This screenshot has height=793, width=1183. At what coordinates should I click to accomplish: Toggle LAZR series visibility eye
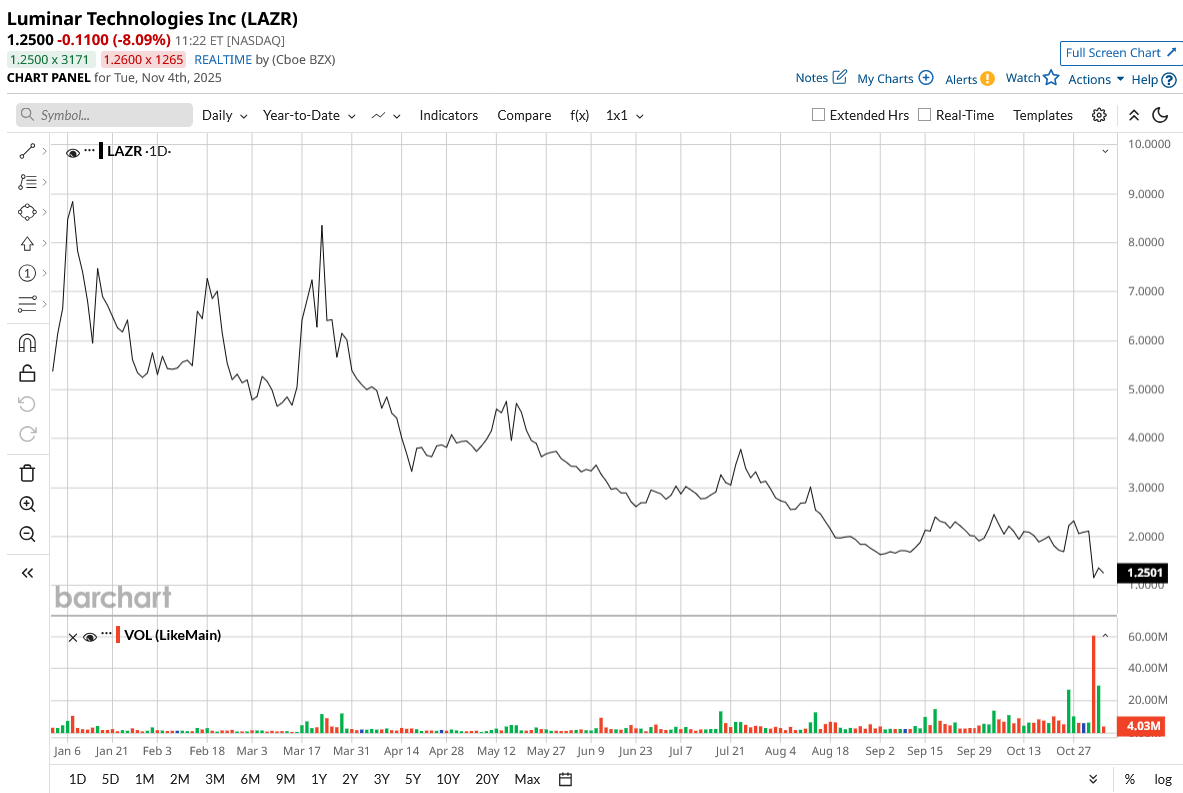(x=73, y=152)
